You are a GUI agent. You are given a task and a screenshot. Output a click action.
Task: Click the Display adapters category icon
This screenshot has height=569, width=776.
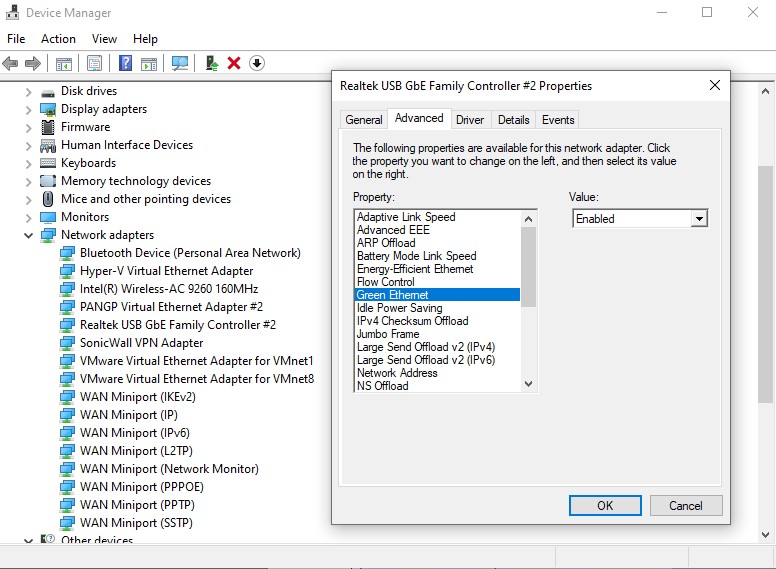pyautogui.click(x=48, y=109)
